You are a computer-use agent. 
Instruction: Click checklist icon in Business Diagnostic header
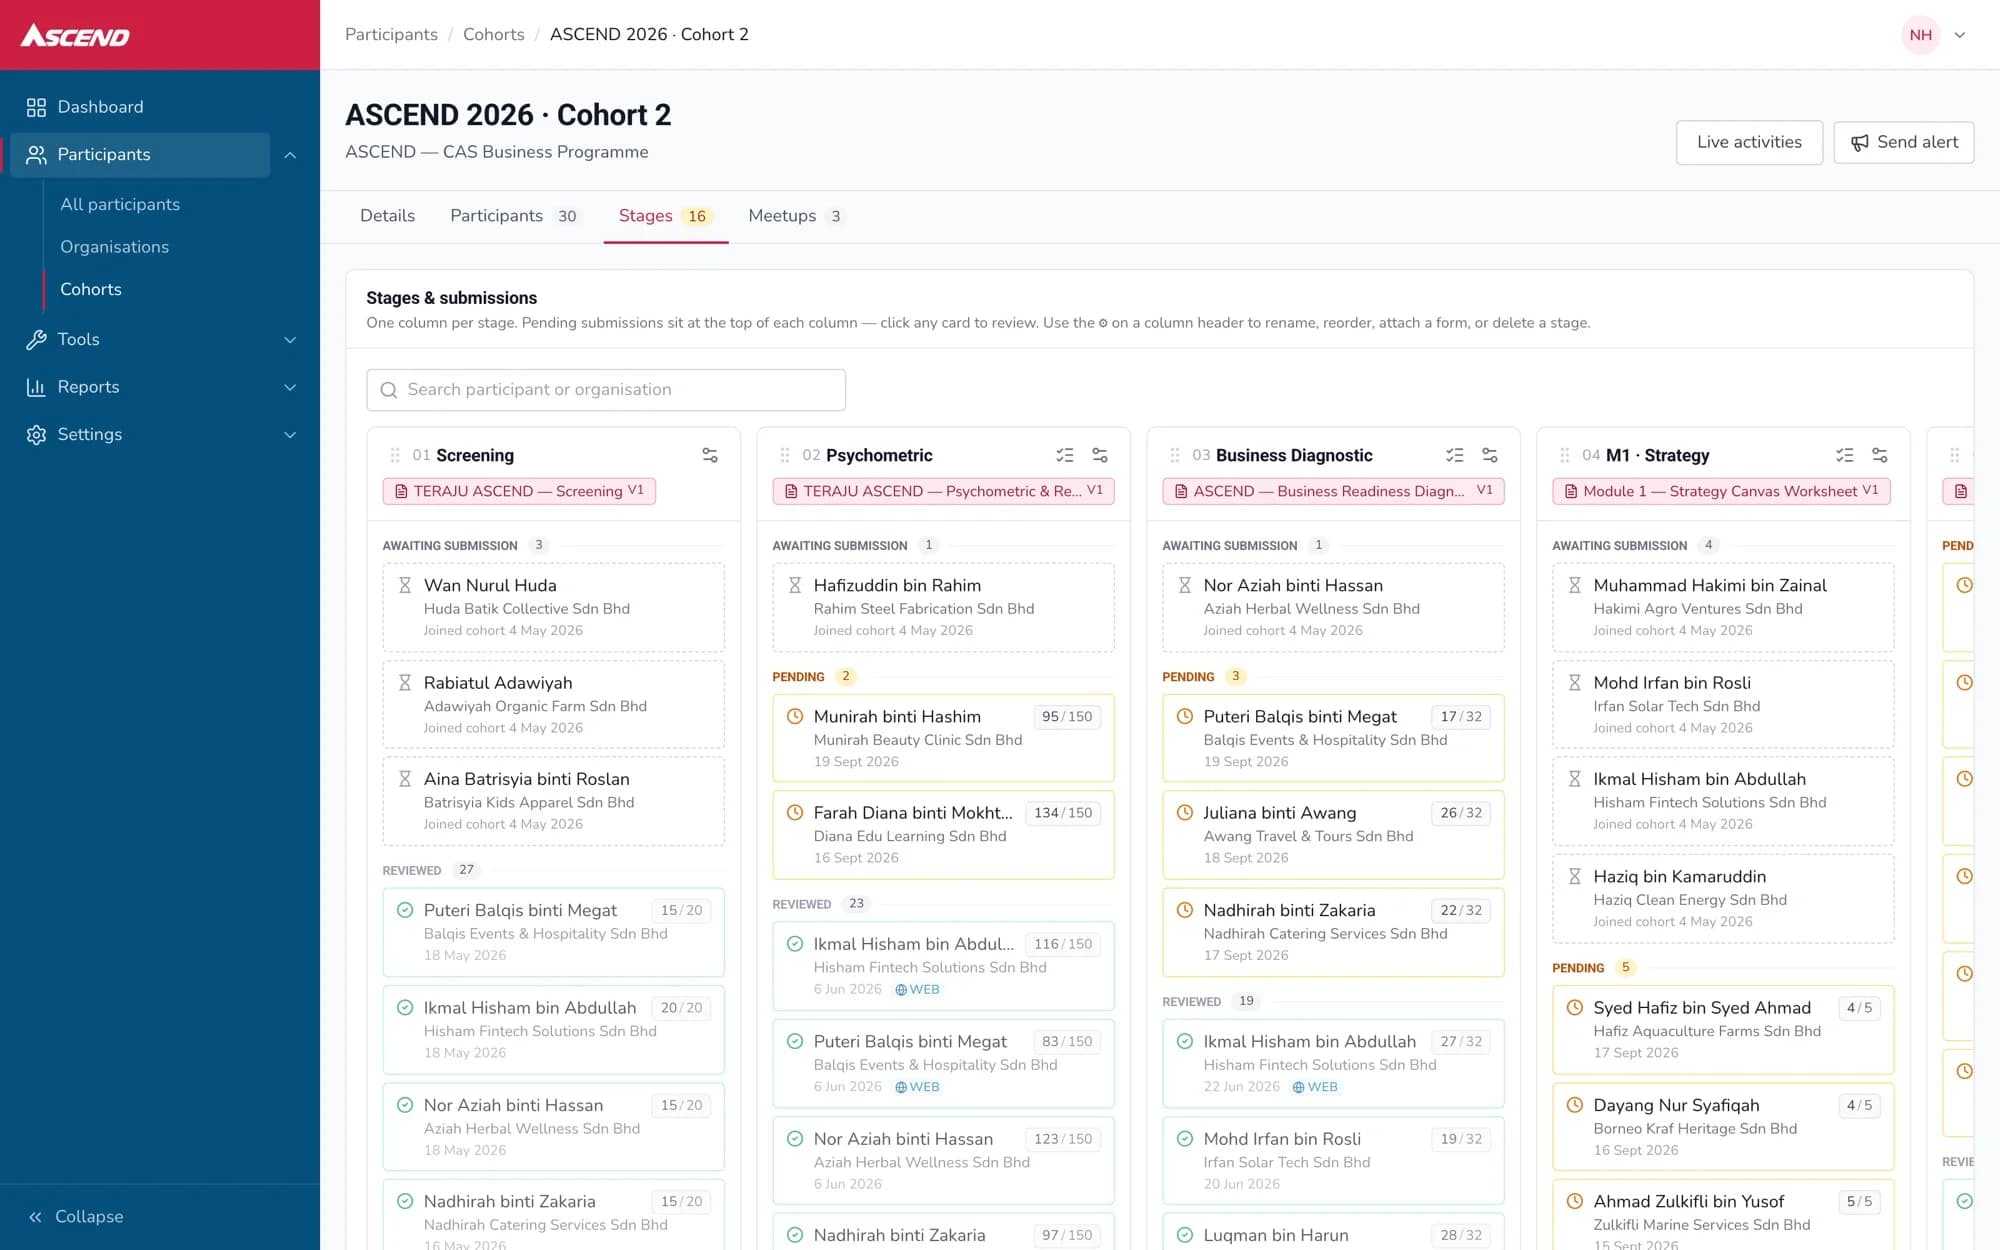click(x=1455, y=455)
